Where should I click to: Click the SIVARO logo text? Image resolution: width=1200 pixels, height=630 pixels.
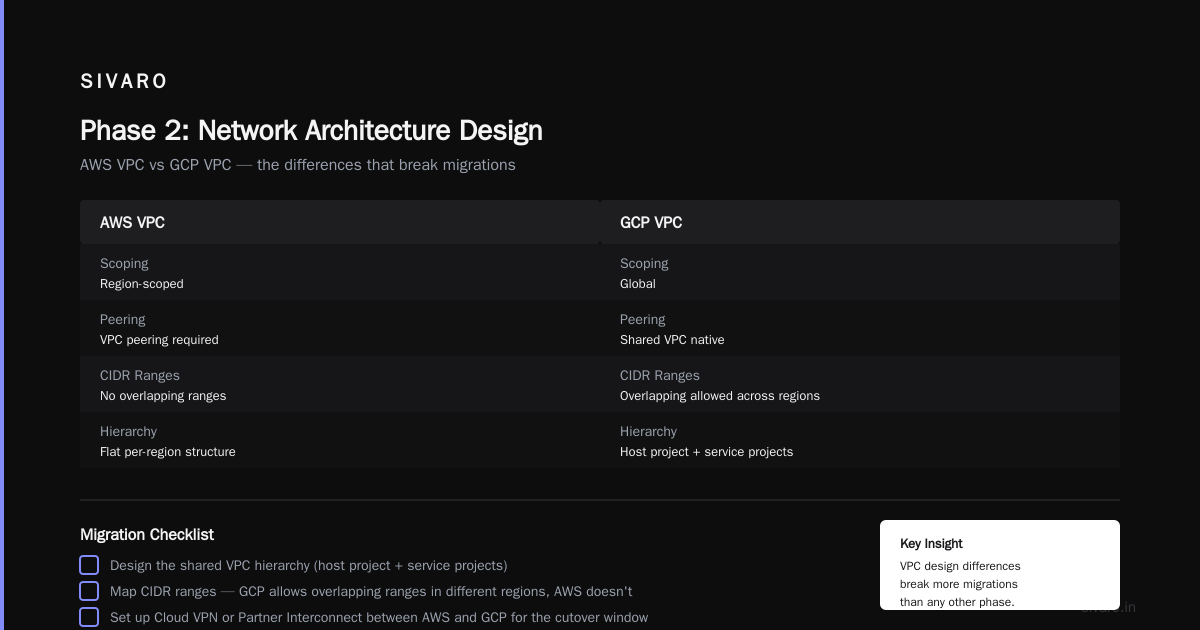coord(124,81)
